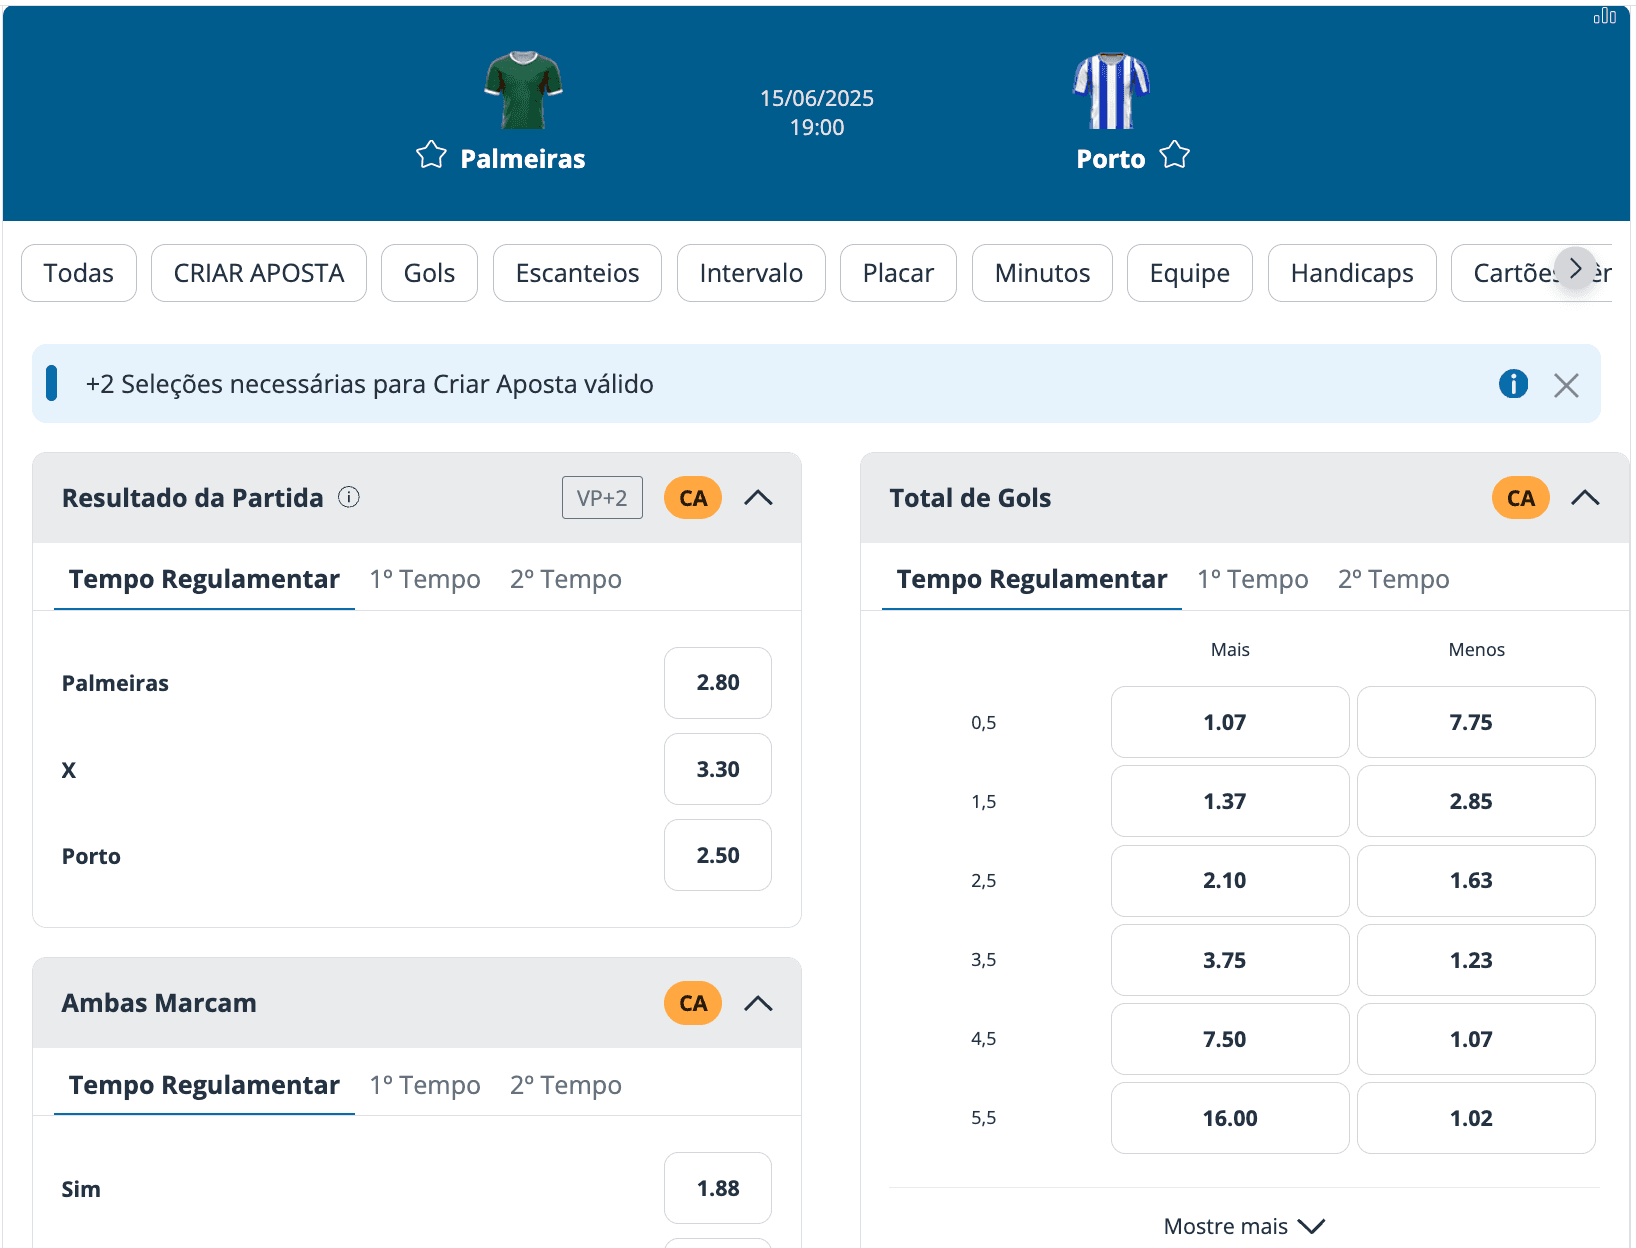Collapse the Ambas Marcam panel
Screen dimensions: 1636x1248
[x=759, y=1003]
